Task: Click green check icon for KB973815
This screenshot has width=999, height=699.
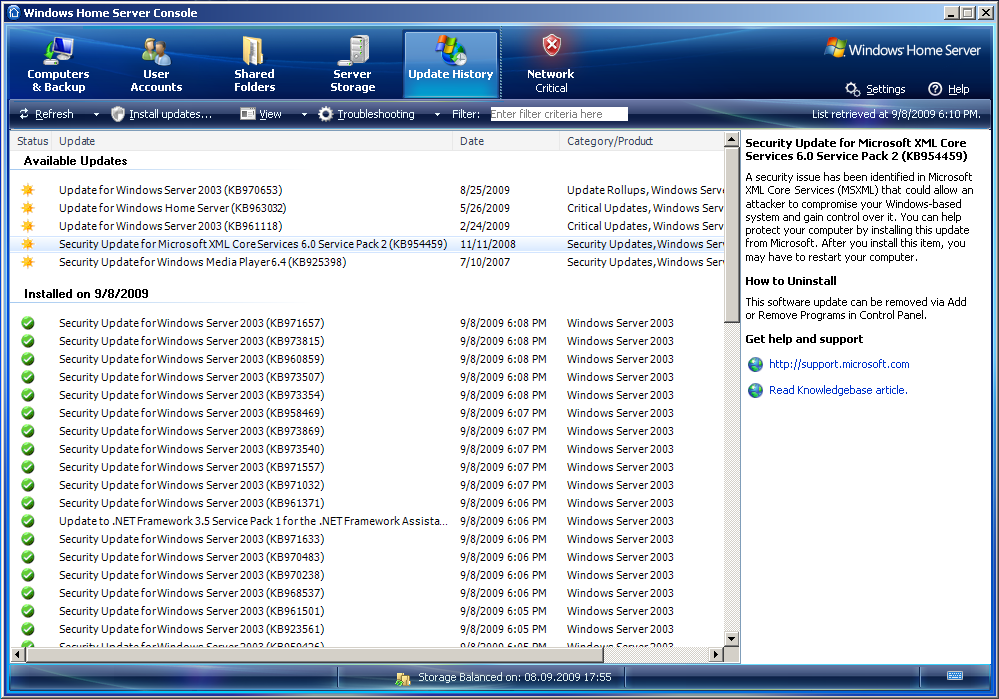Action: pyautogui.click(x=27, y=341)
